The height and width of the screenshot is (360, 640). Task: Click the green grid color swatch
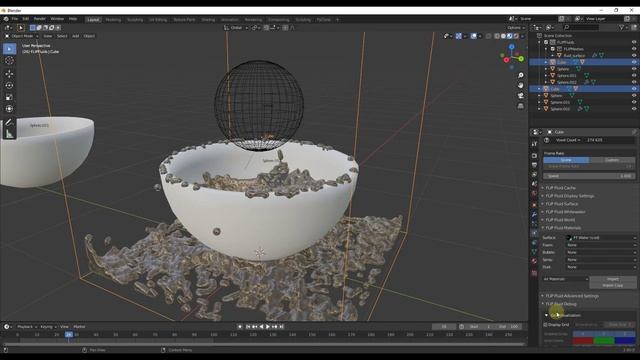604,340
